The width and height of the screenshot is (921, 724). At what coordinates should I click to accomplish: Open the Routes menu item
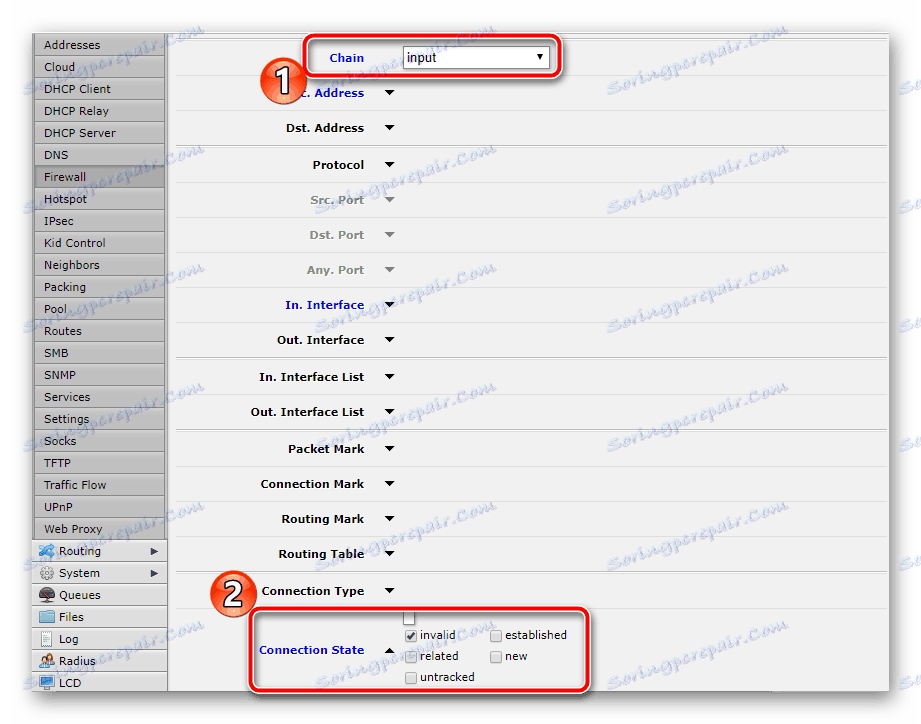point(99,331)
